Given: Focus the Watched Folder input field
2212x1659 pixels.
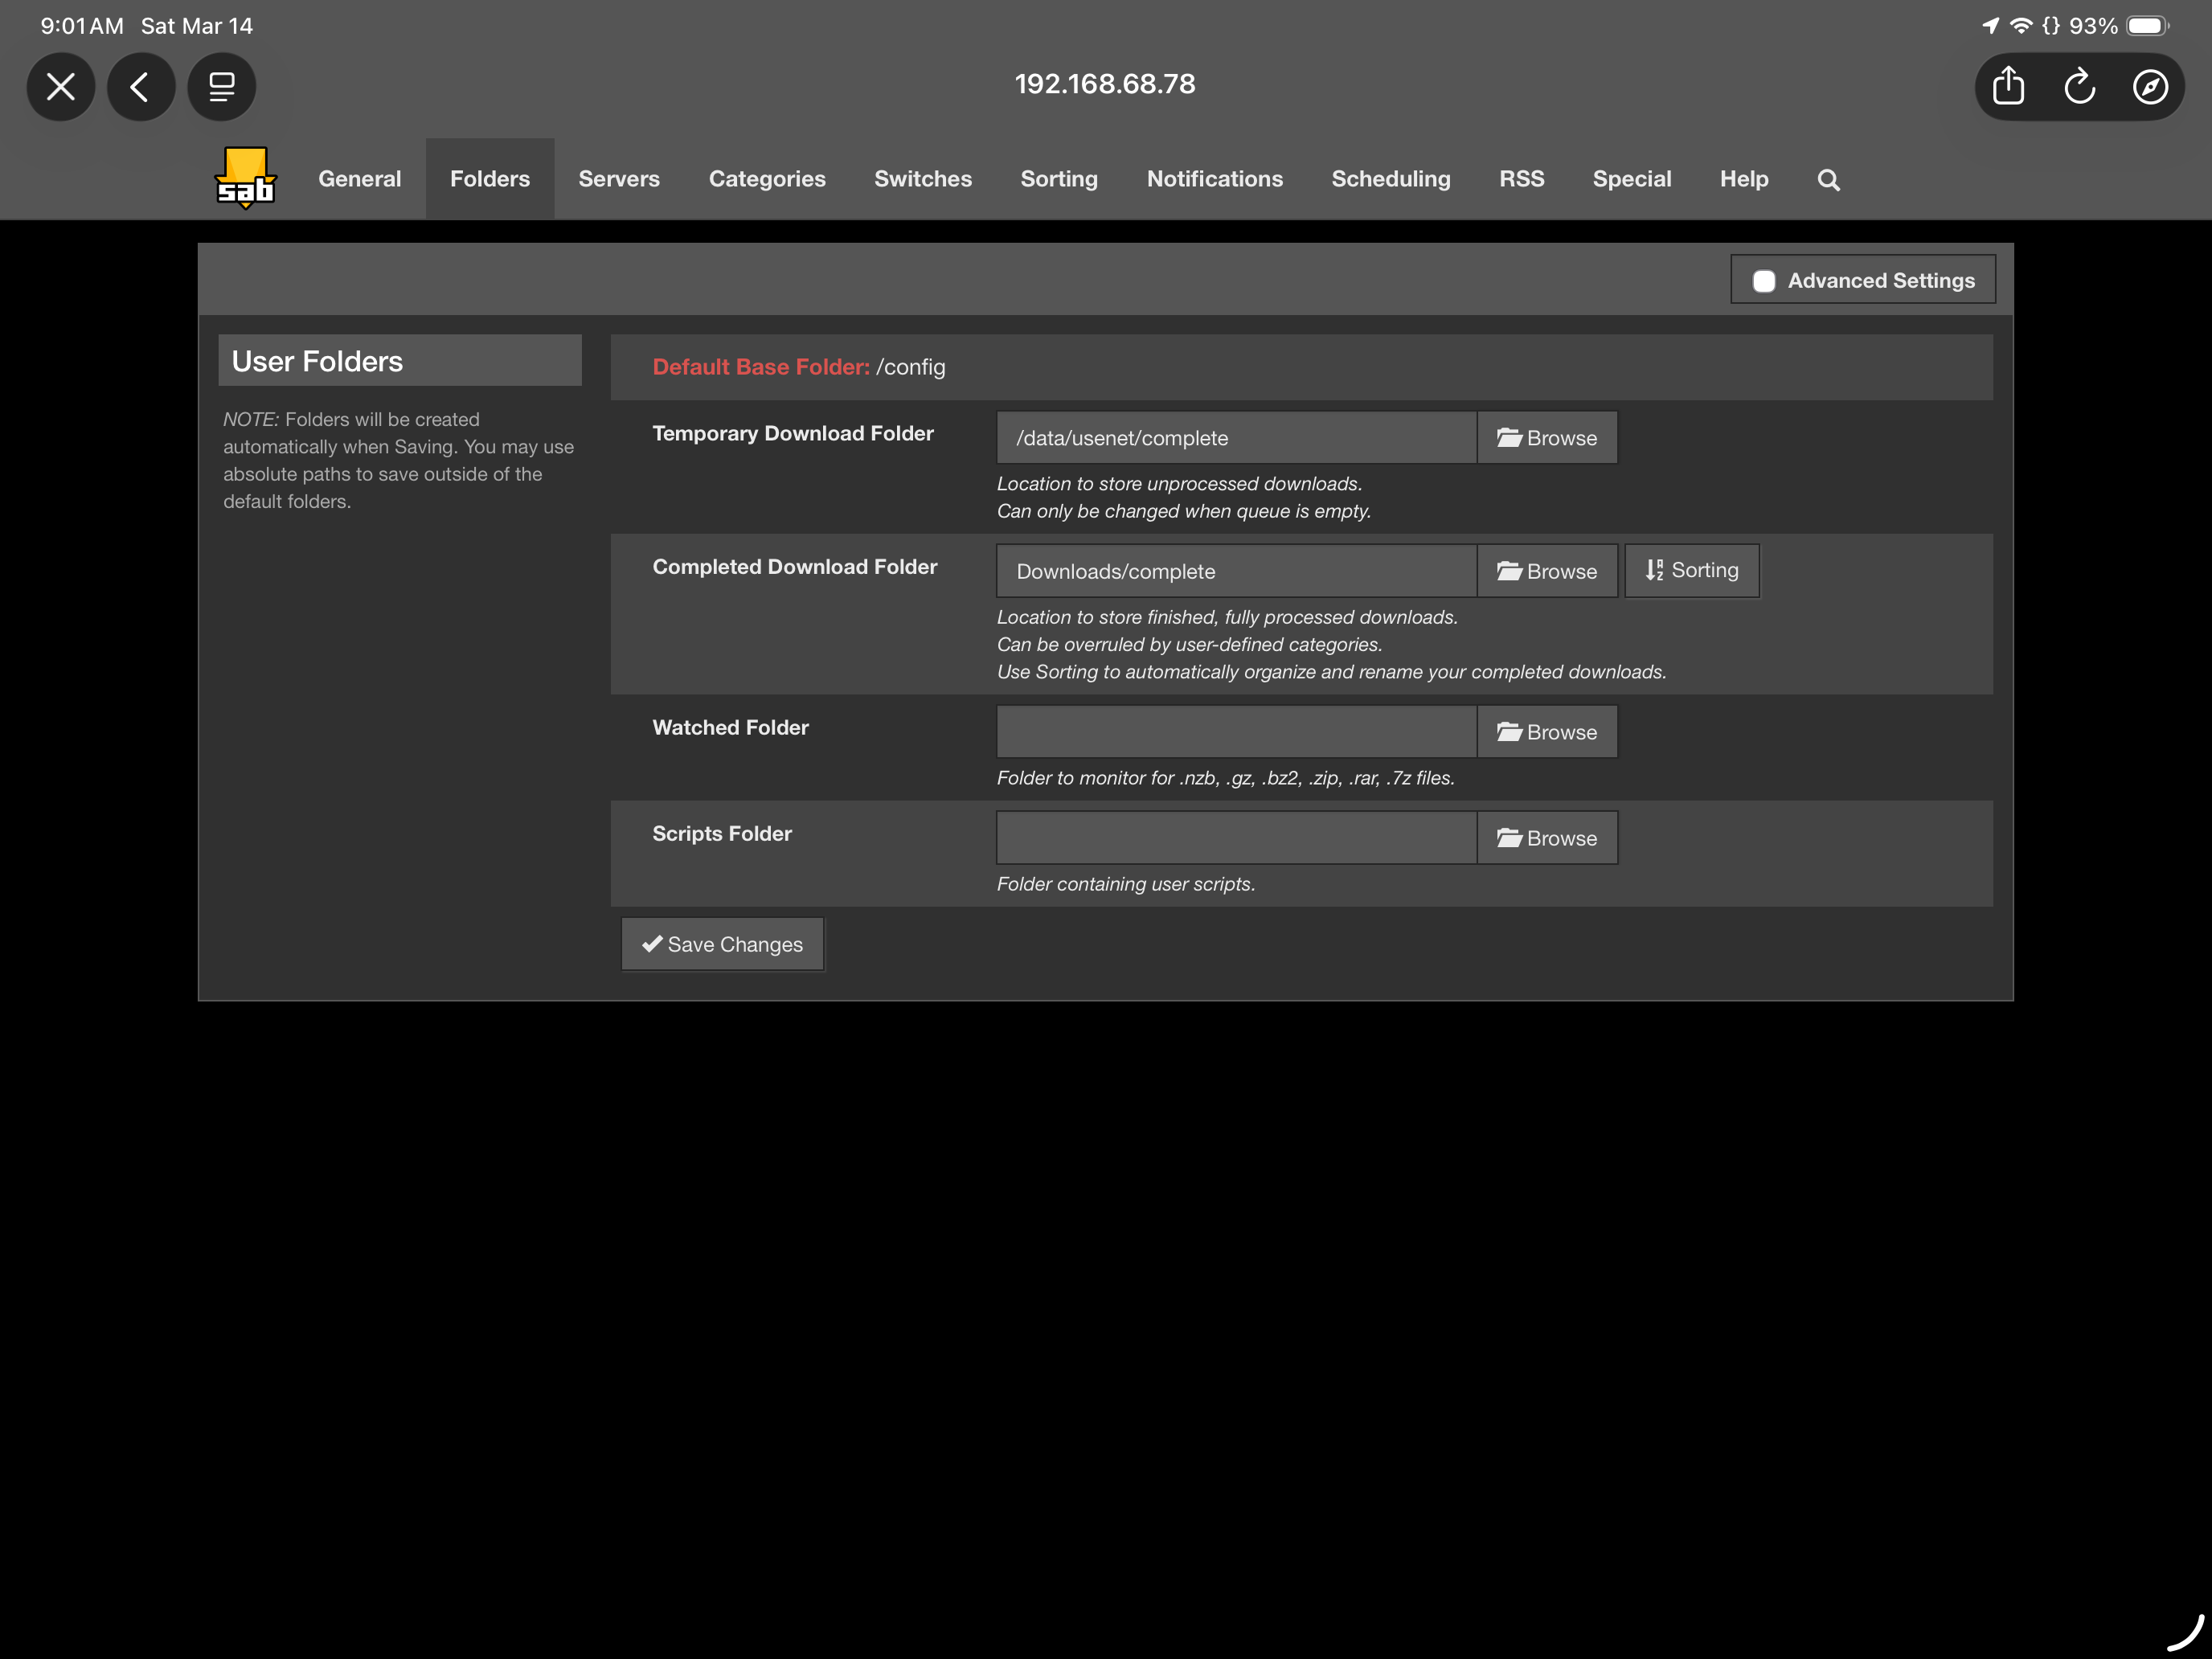Looking at the screenshot, I should pos(1237,732).
